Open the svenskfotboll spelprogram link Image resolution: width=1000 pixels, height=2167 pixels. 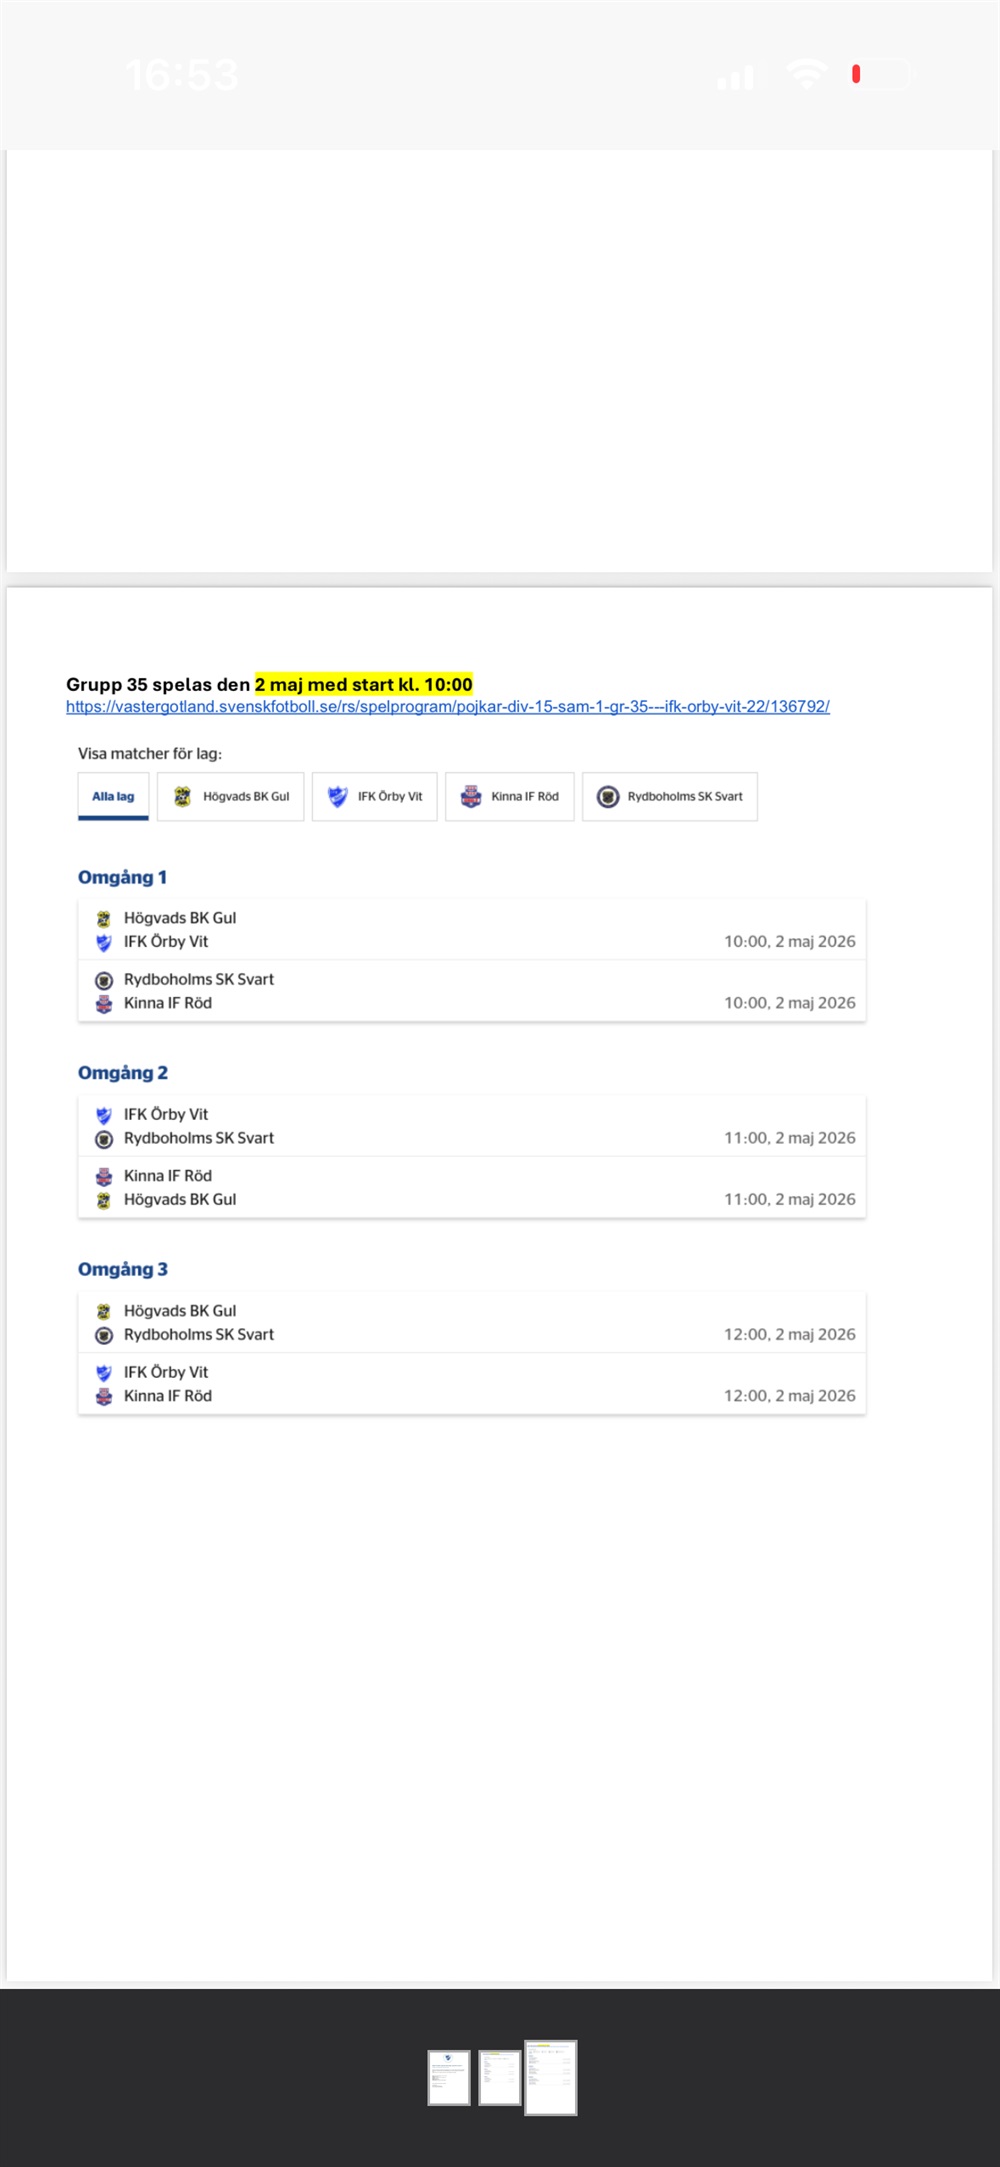pyautogui.click(x=447, y=707)
